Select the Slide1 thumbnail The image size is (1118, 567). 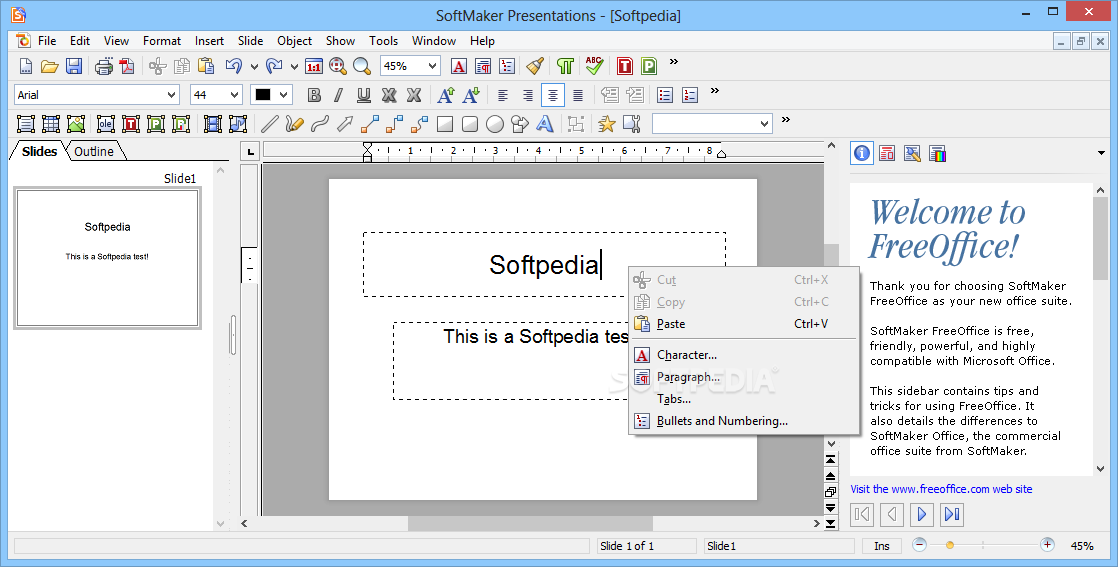tap(108, 257)
